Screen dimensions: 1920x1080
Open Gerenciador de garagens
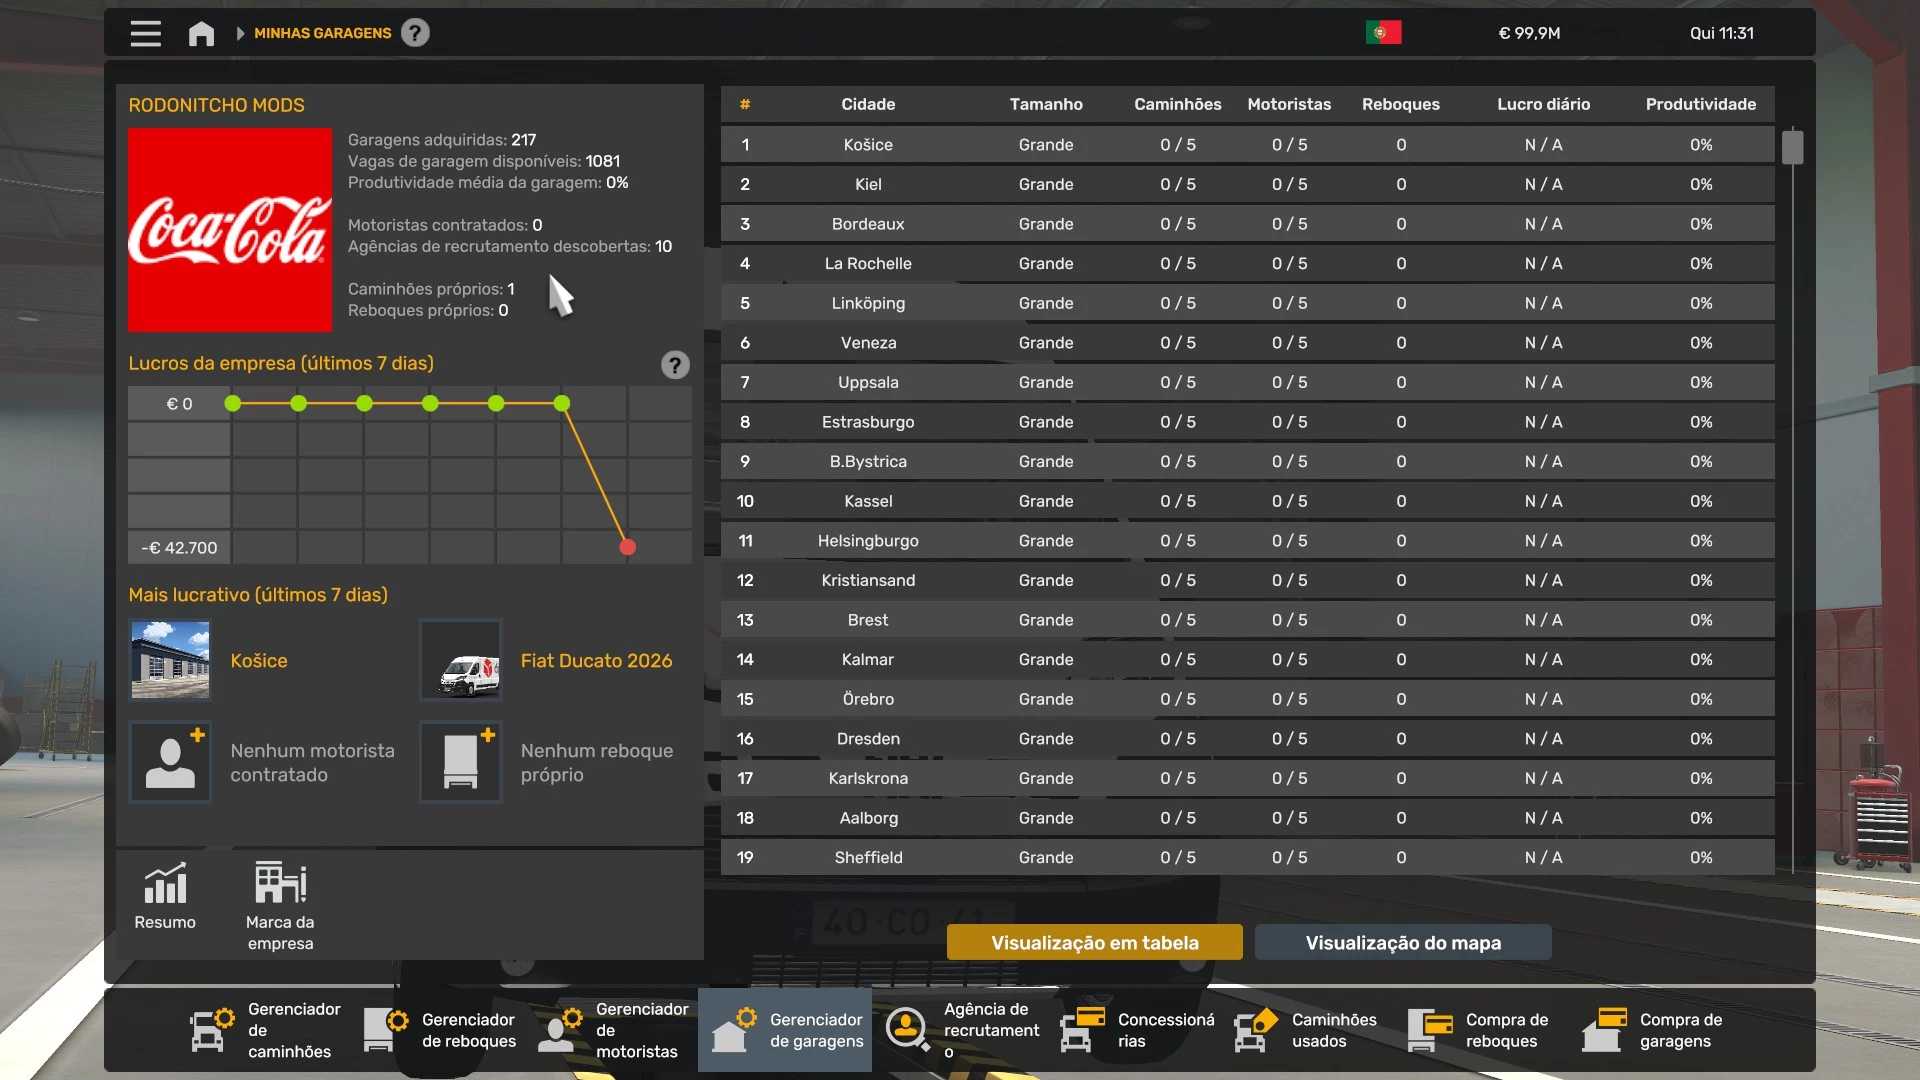tap(785, 1030)
